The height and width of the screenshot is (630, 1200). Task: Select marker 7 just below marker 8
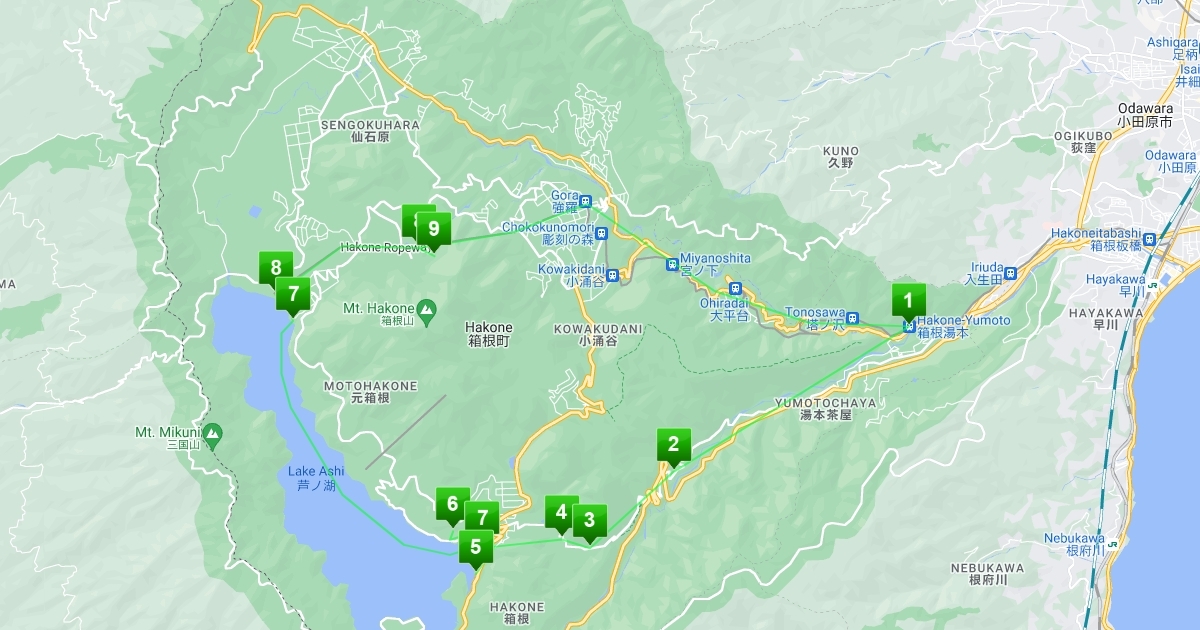coord(292,296)
